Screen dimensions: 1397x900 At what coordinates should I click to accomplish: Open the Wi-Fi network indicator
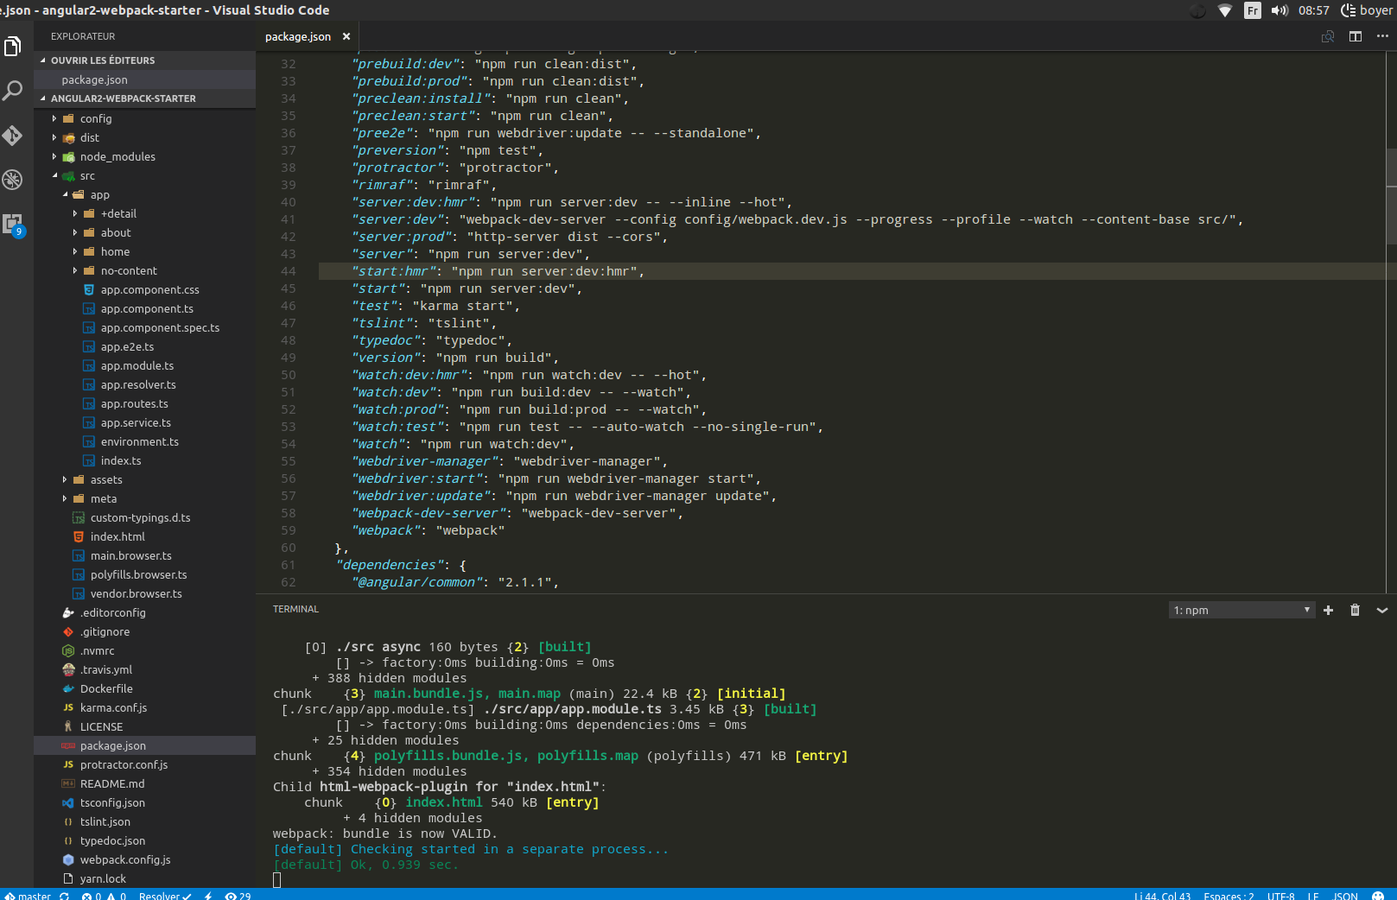click(1224, 10)
